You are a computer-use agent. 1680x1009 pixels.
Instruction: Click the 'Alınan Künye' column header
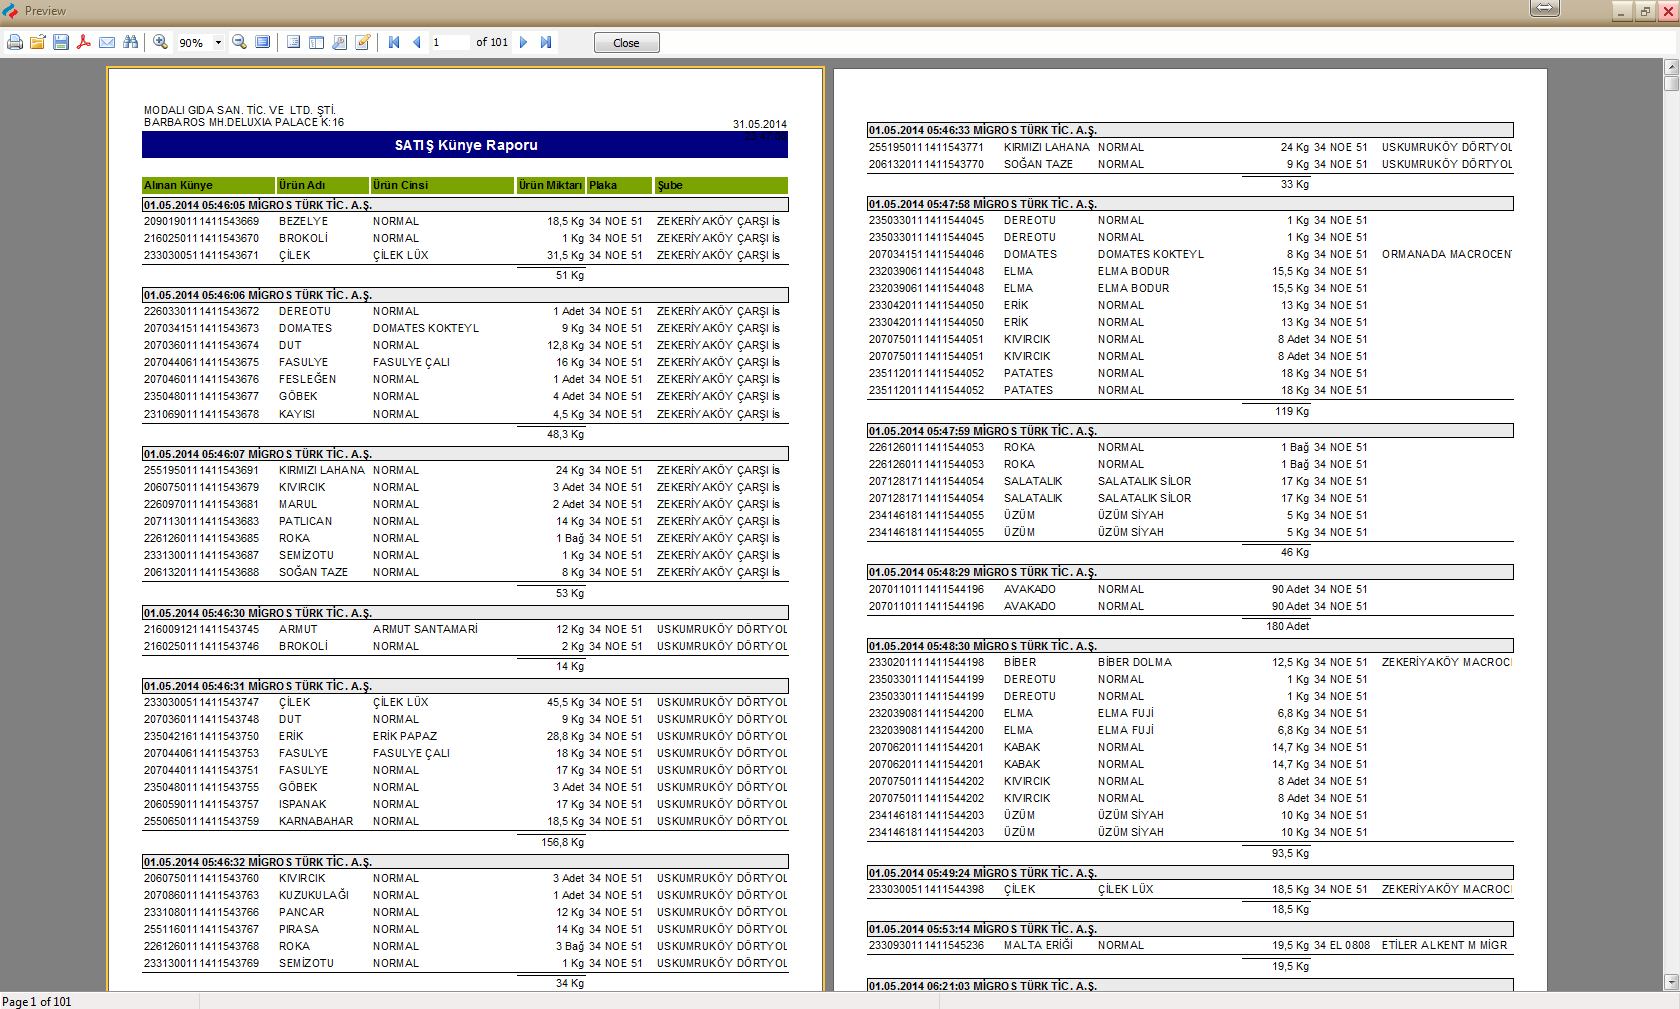point(208,185)
